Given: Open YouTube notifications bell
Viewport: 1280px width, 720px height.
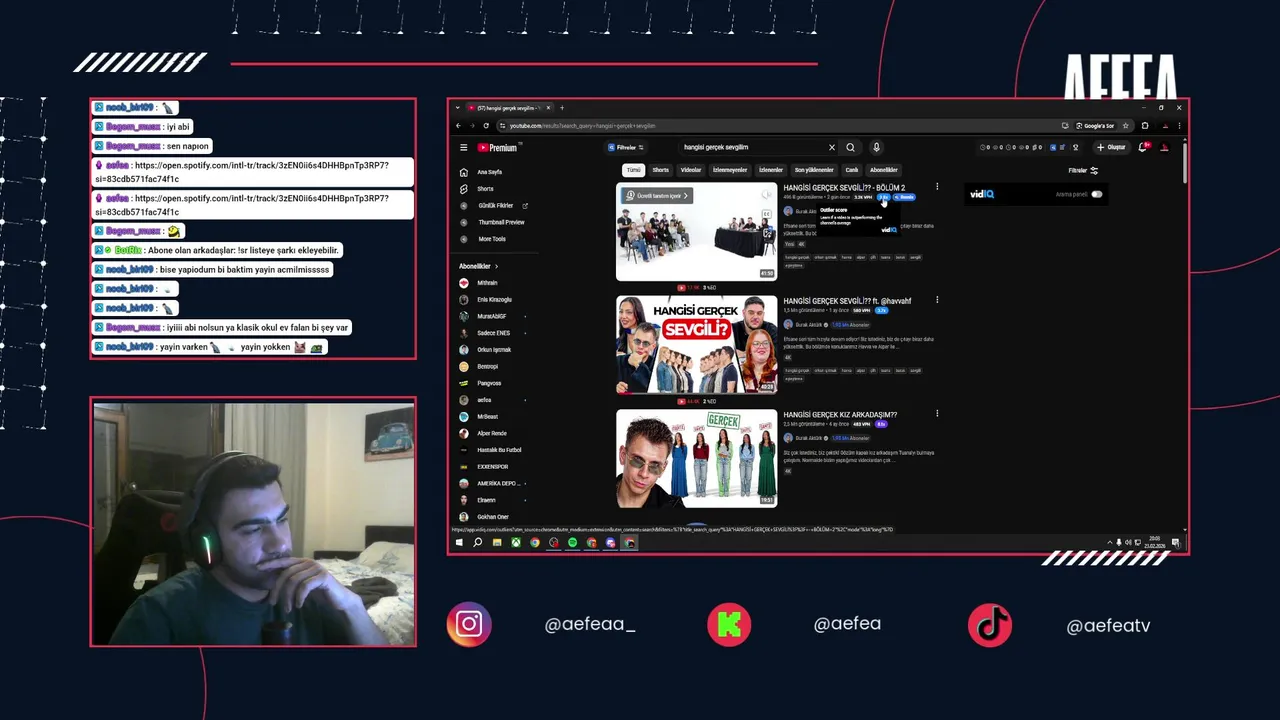Looking at the screenshot, I should pyautogui.click(x=1143, y=147).
